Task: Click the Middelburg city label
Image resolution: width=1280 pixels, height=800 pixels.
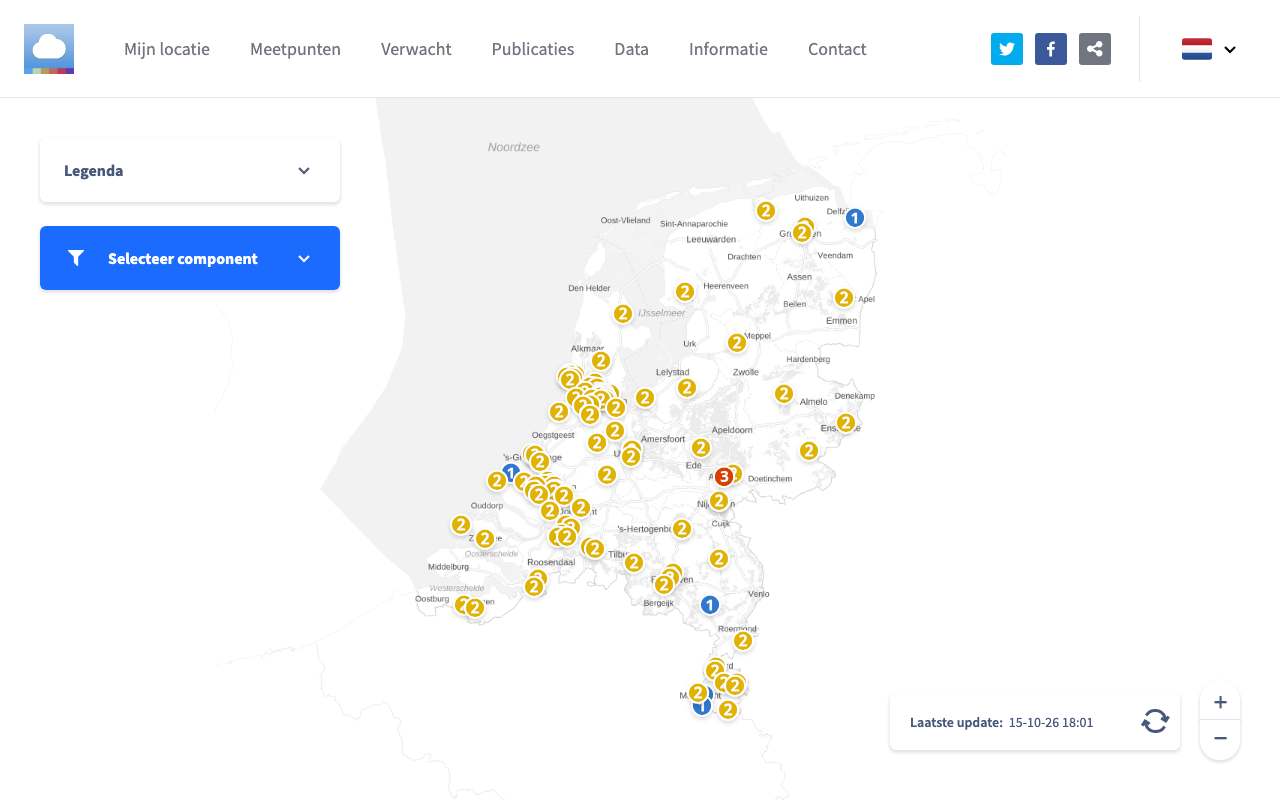Action: tap(448, 566)
